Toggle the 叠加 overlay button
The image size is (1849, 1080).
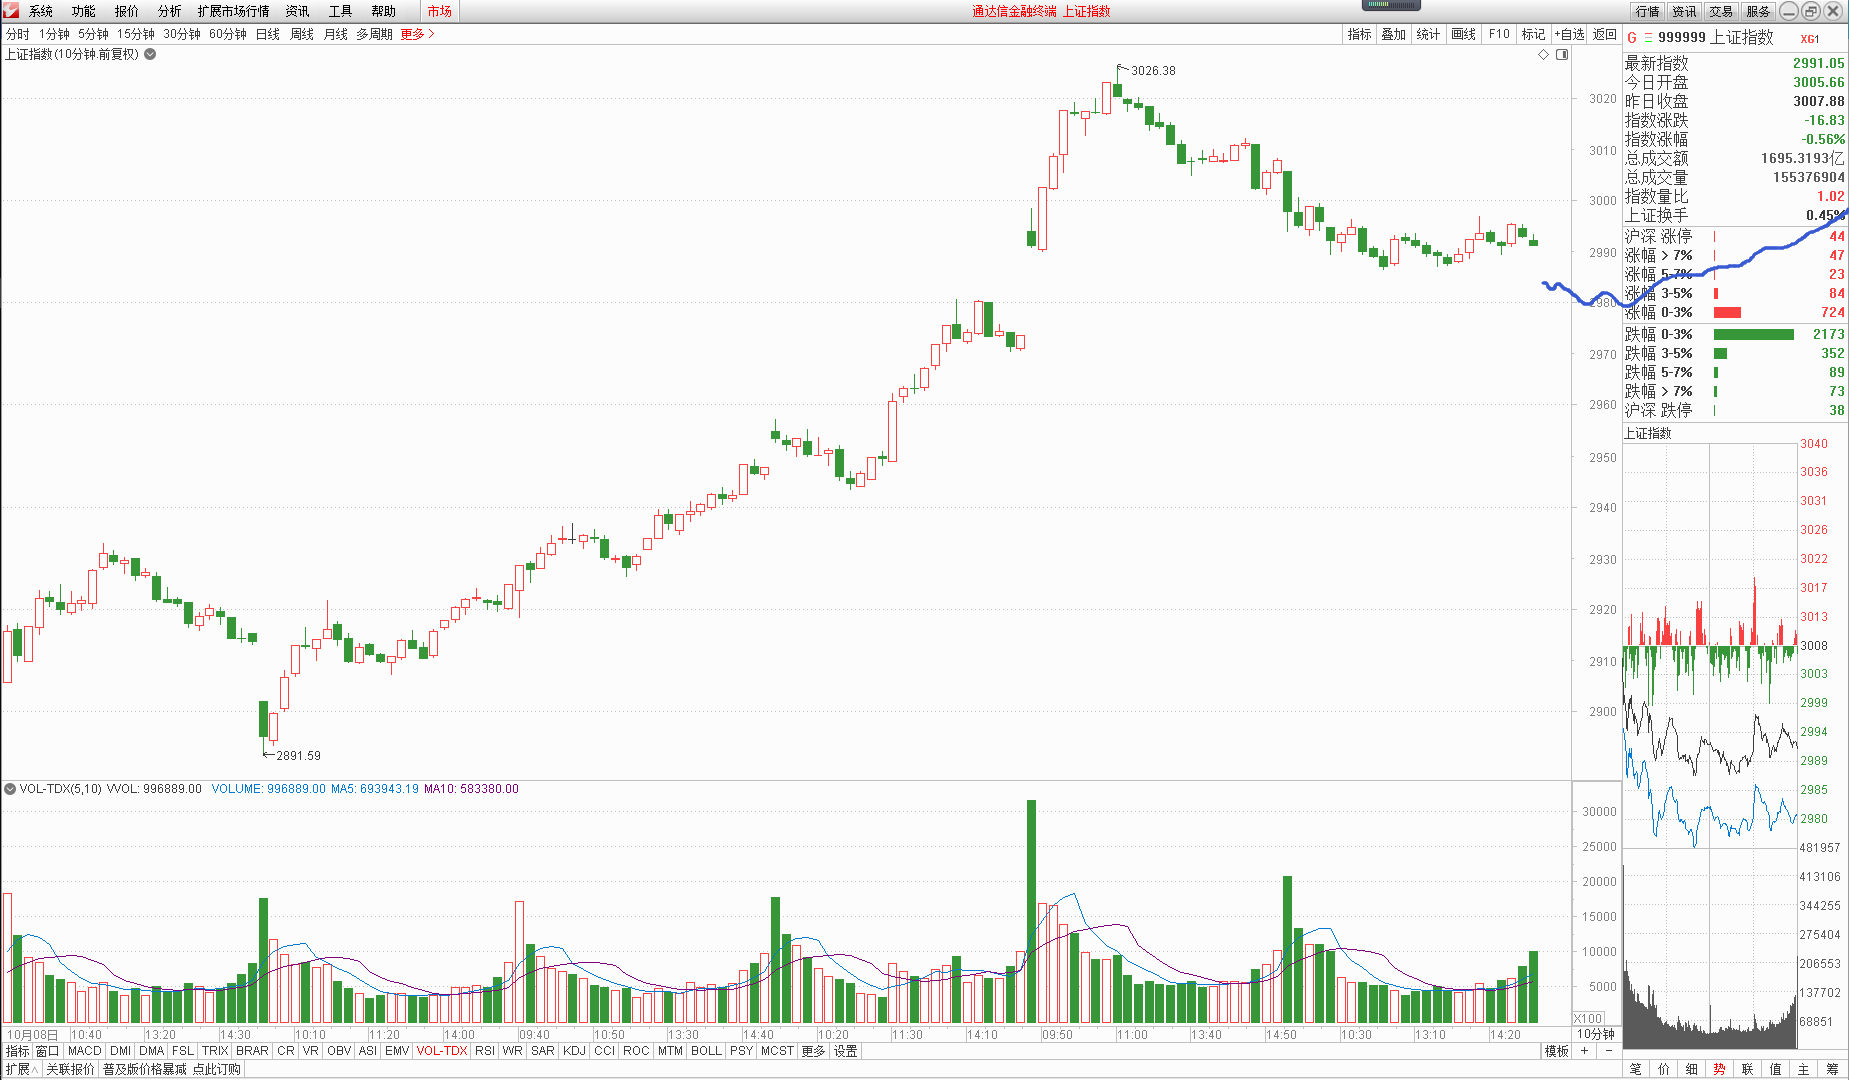[x=1393, y=34]
